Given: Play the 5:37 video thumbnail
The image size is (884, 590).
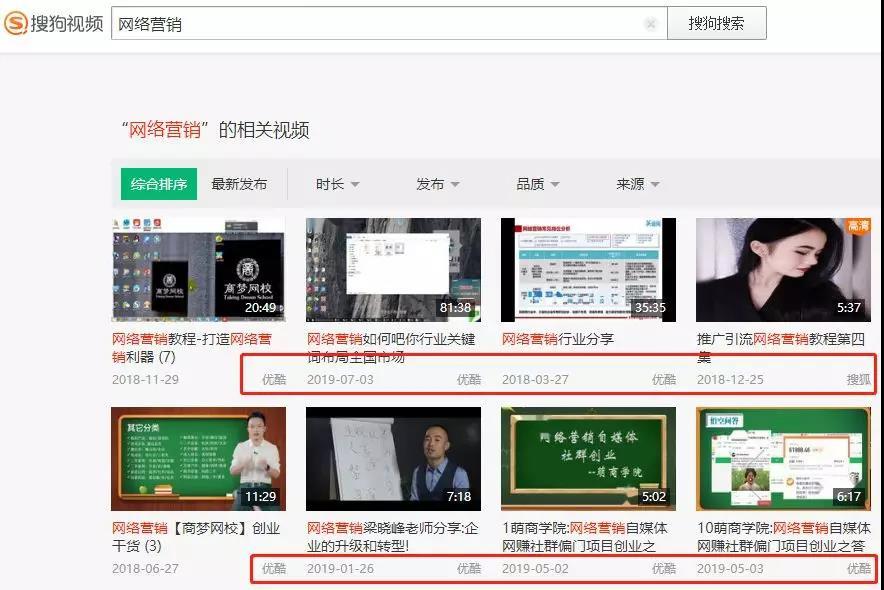Looking at the screenshot, I should click(x=784, y=270).
